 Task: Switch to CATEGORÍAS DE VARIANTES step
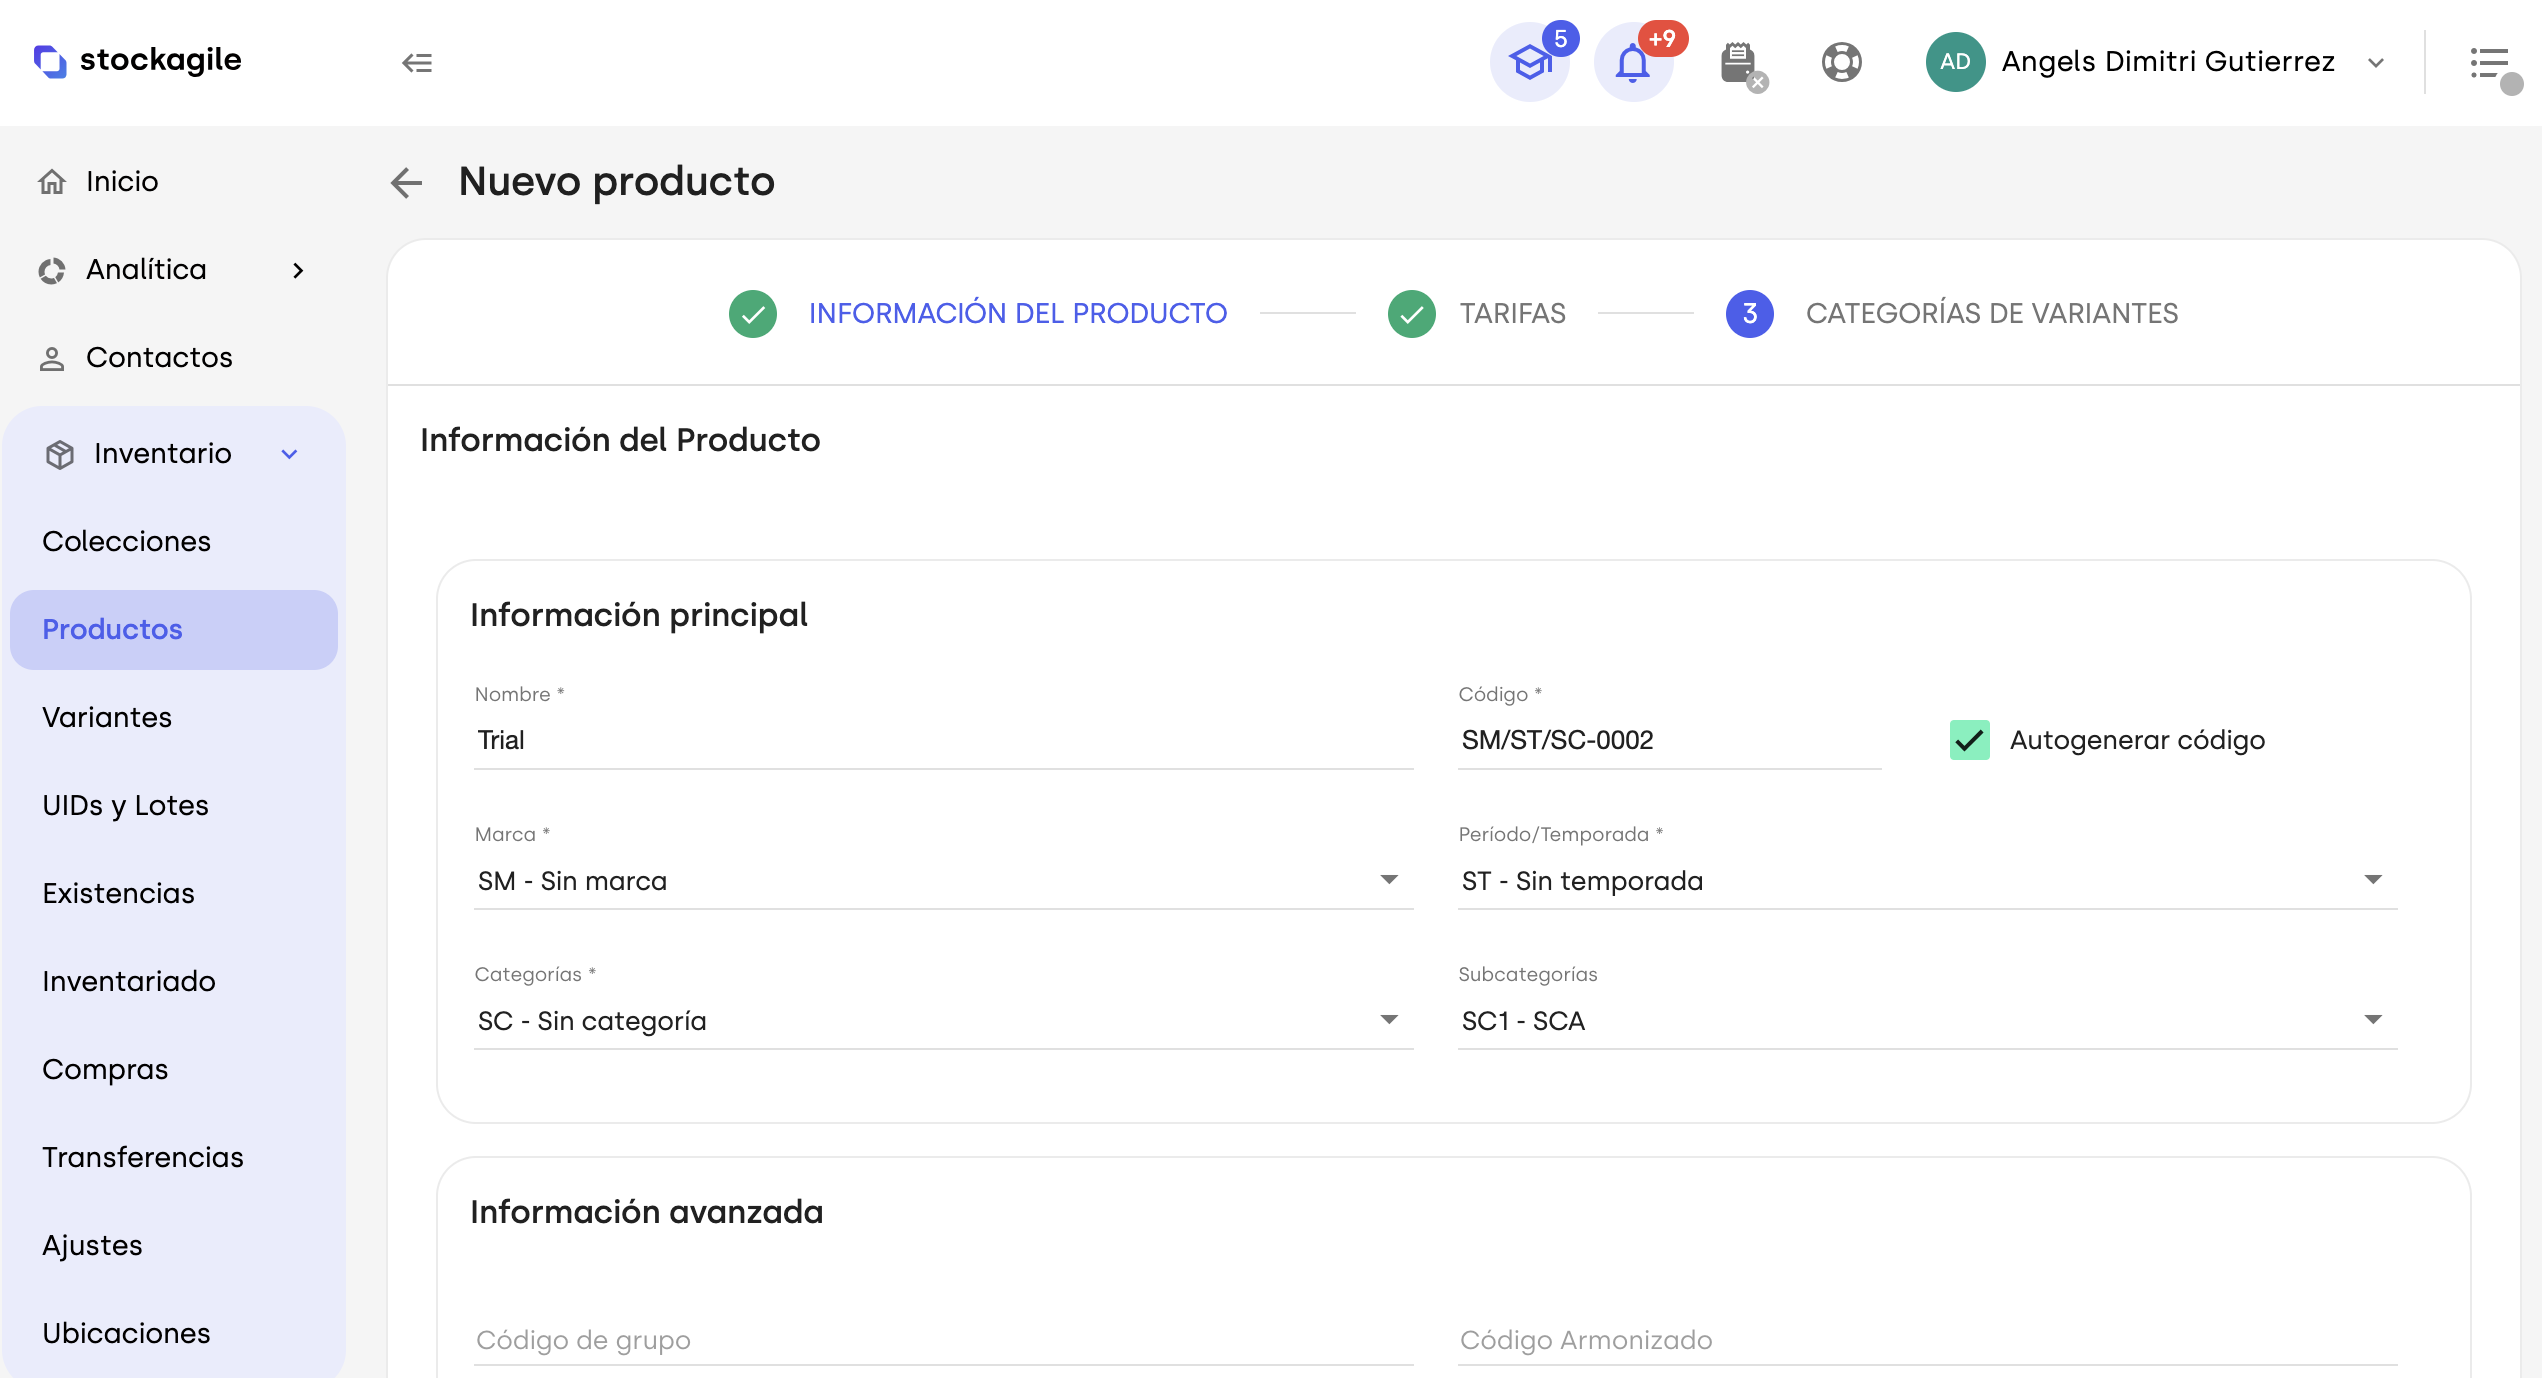1992,314
